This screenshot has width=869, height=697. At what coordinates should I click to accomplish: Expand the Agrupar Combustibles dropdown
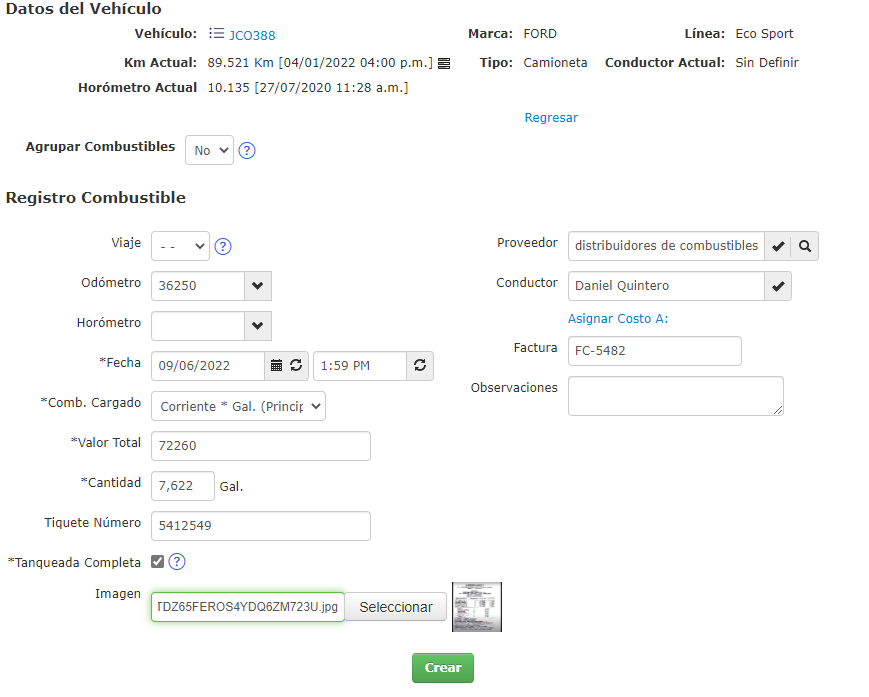click(209, 150)
